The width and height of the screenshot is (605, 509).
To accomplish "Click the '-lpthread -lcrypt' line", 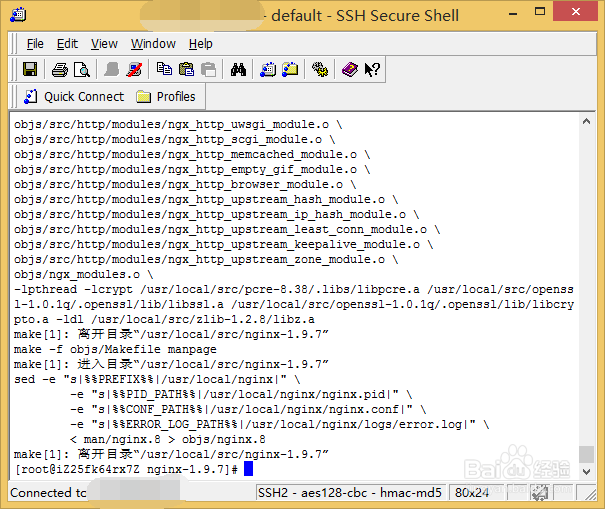I will (294, 289).
